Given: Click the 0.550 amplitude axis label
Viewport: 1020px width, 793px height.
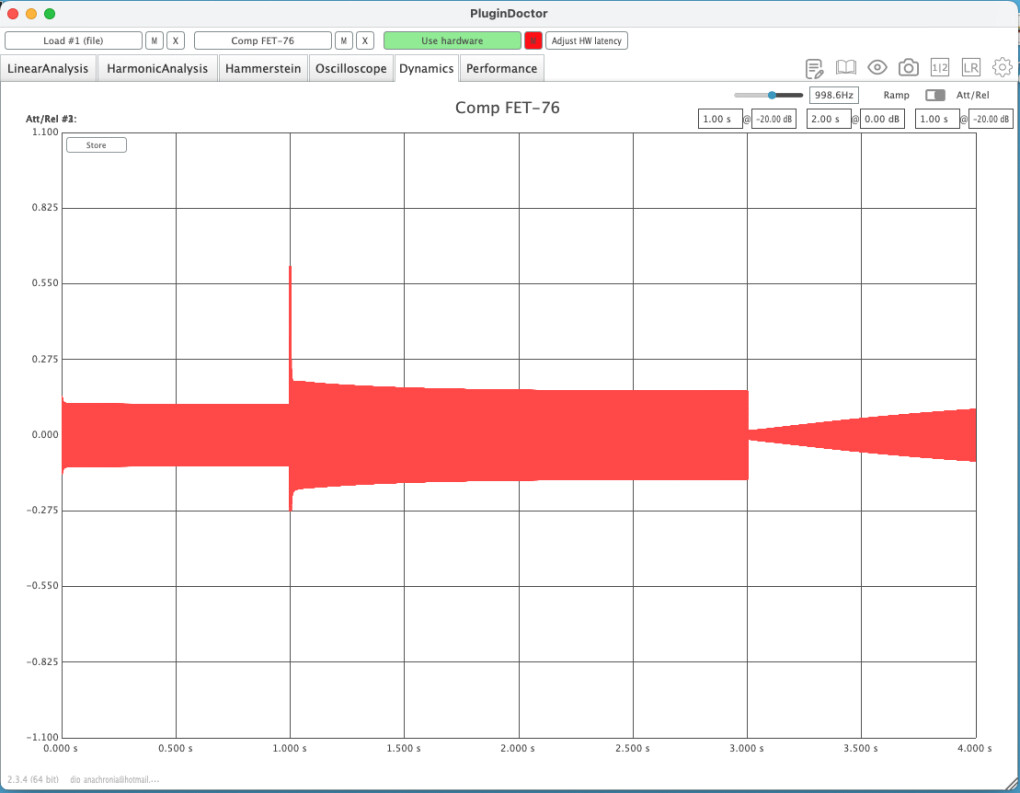Looking at the screenshot, I should click(45, 283).
